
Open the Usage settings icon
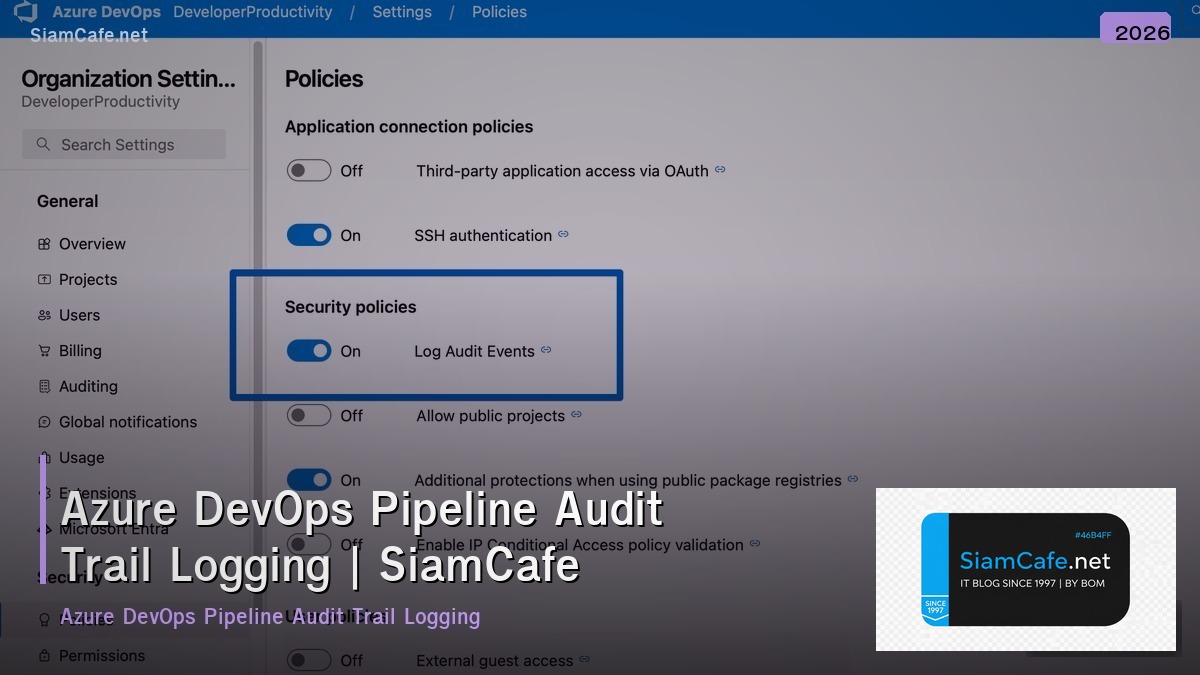44,458
